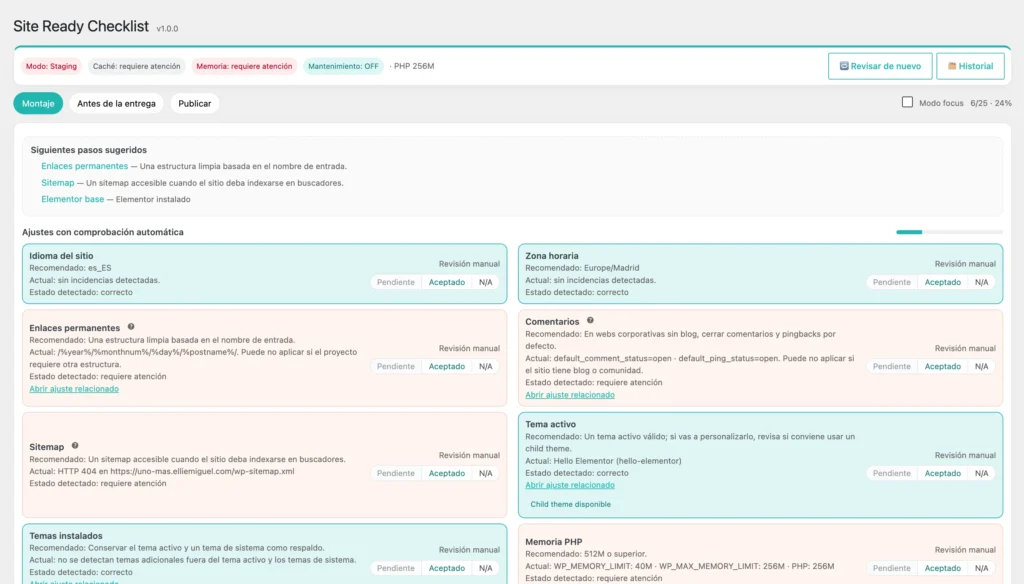Switch to Antes de la entrega tab

click(x=116, y=103)
